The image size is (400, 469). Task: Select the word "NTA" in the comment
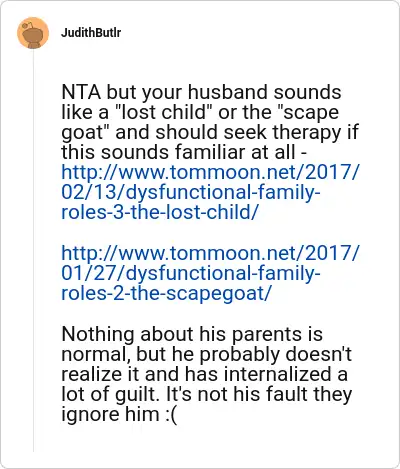81,92
